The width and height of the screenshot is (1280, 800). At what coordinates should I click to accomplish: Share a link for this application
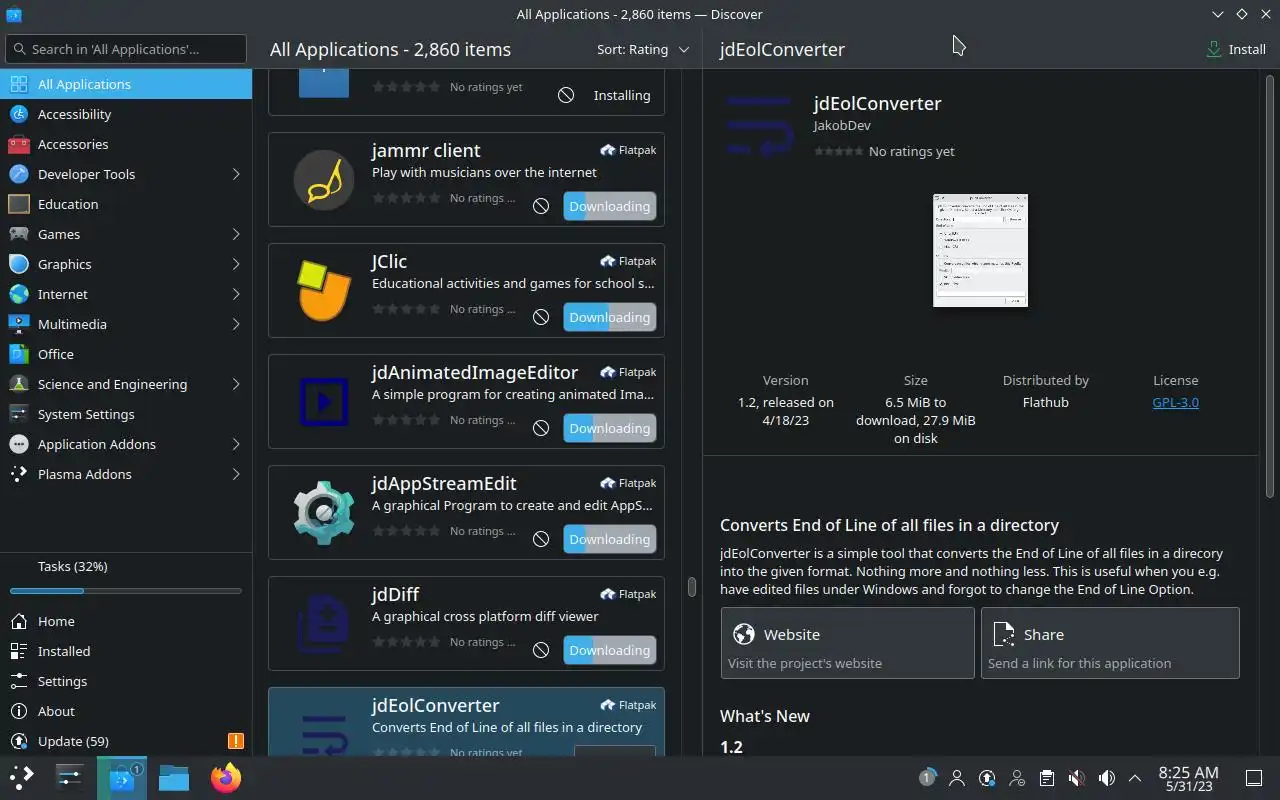point(1110,643)
